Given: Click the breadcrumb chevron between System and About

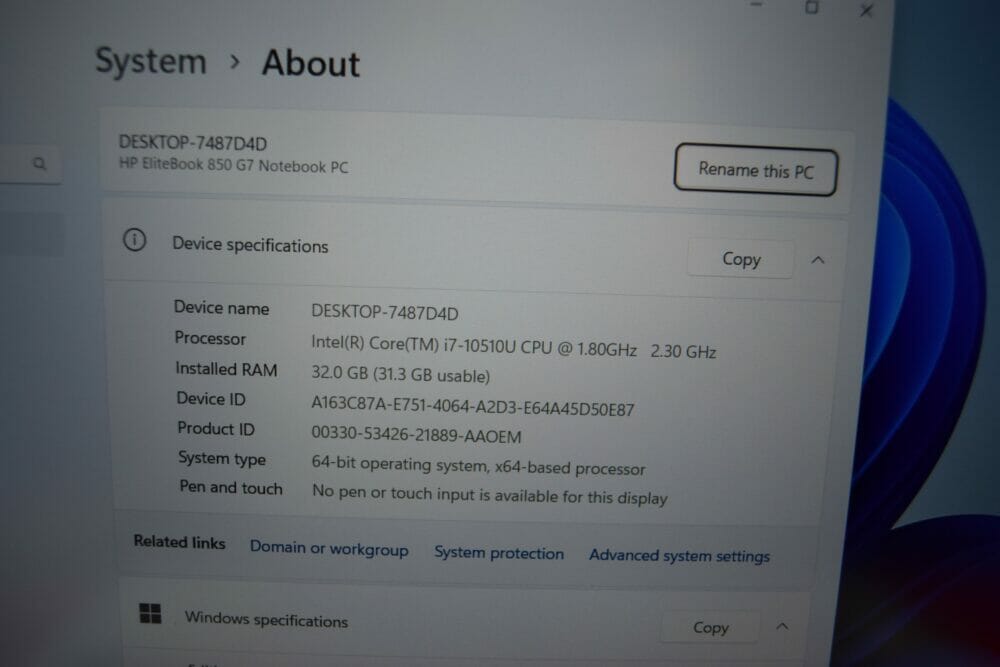Looking at the screenshot, I should click(235, 62).
